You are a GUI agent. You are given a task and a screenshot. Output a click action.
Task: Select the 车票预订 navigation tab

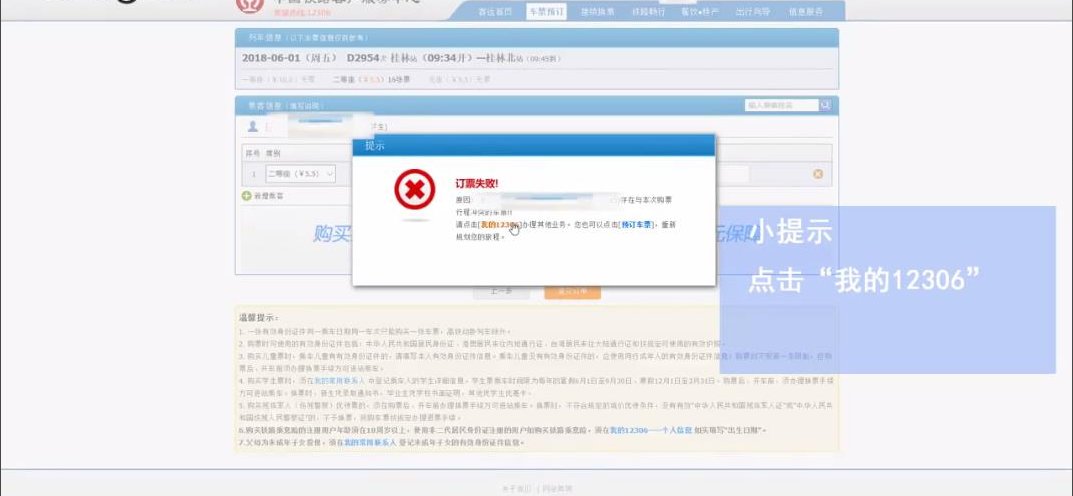coord(546,12)
